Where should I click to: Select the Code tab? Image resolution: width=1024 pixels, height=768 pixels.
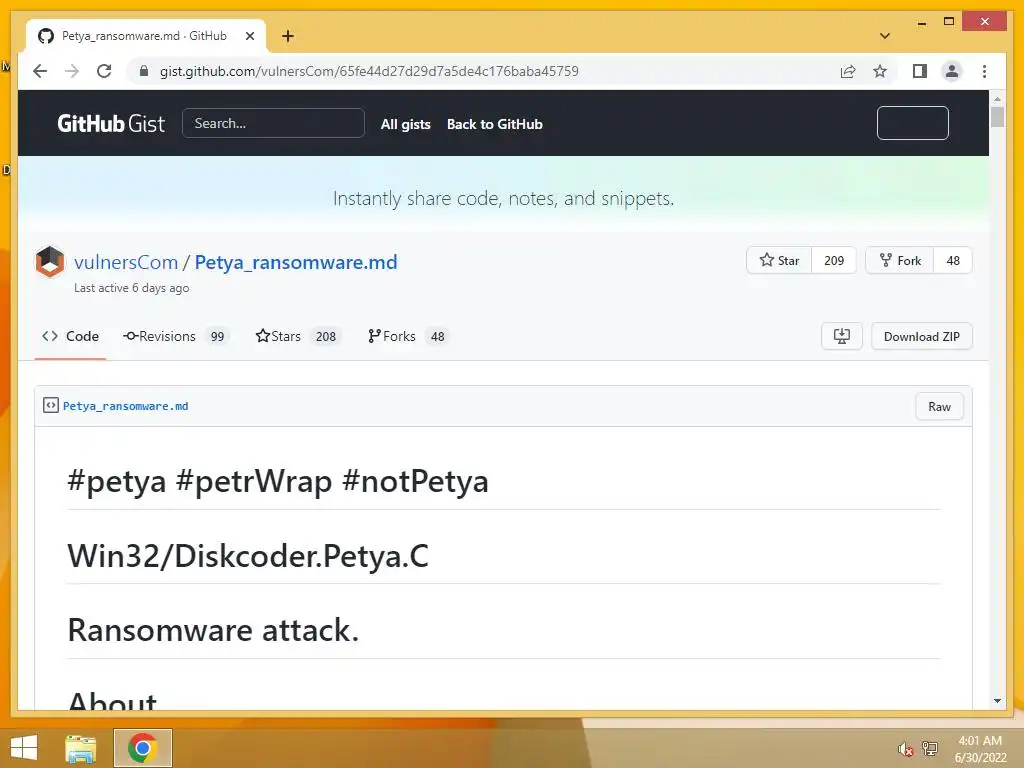coord(71,336)
